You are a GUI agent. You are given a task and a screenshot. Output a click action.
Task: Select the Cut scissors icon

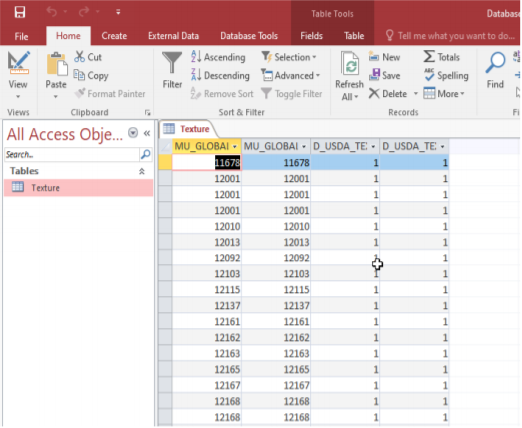coord(79,57)
